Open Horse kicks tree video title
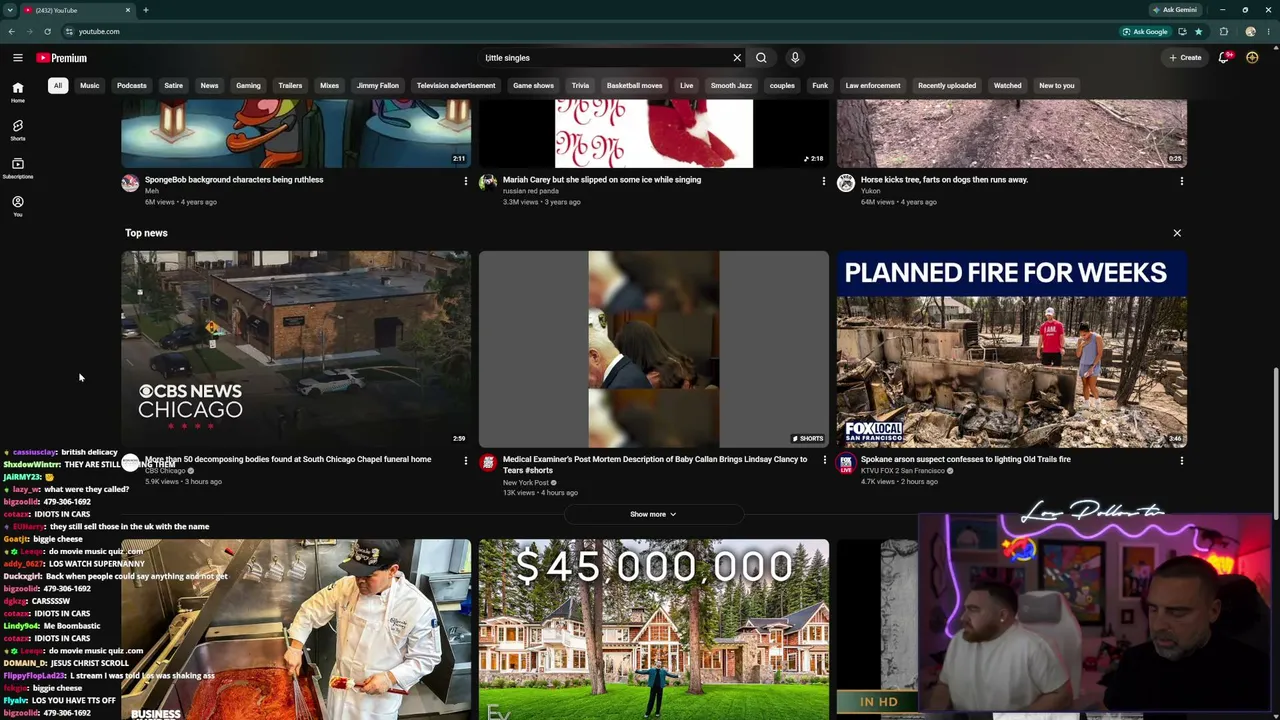This screenshot has width=1280, height=720. [x=944, y=180]
